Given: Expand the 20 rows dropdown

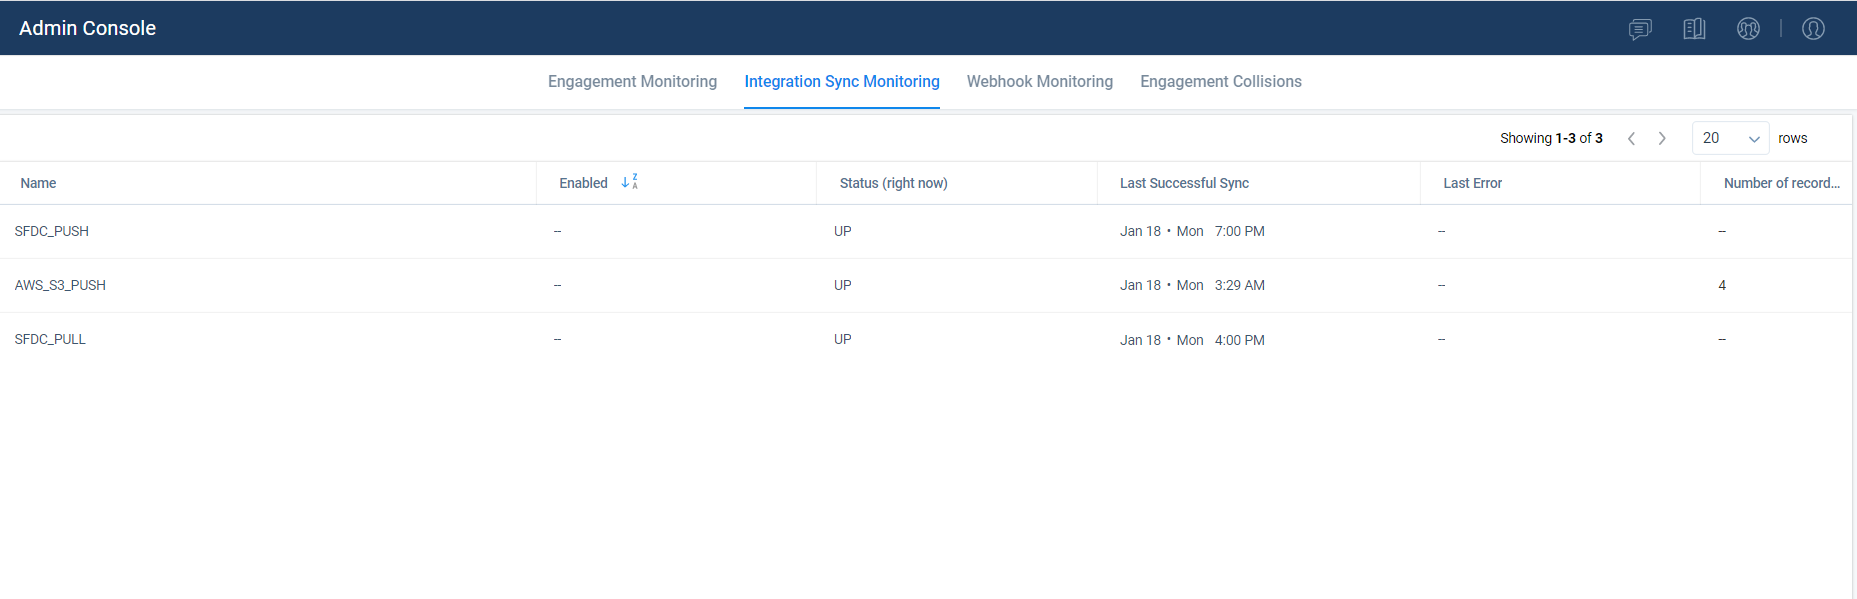Looking at the screenshot, I should pyautogui.click(x=1730, y=139).
